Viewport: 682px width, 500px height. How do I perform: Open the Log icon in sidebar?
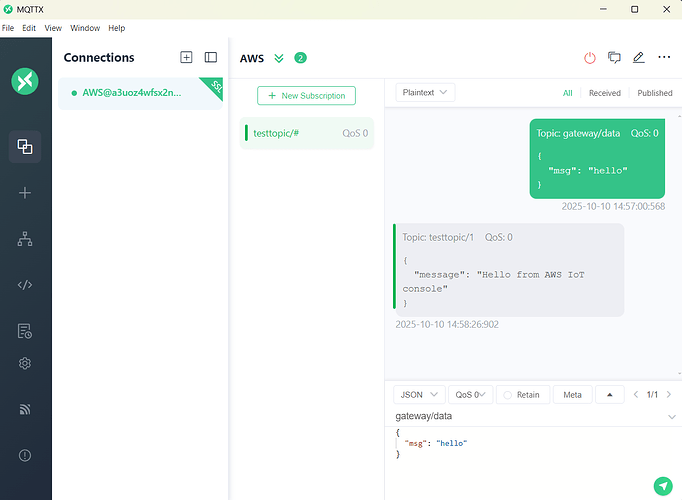(25, 331)
